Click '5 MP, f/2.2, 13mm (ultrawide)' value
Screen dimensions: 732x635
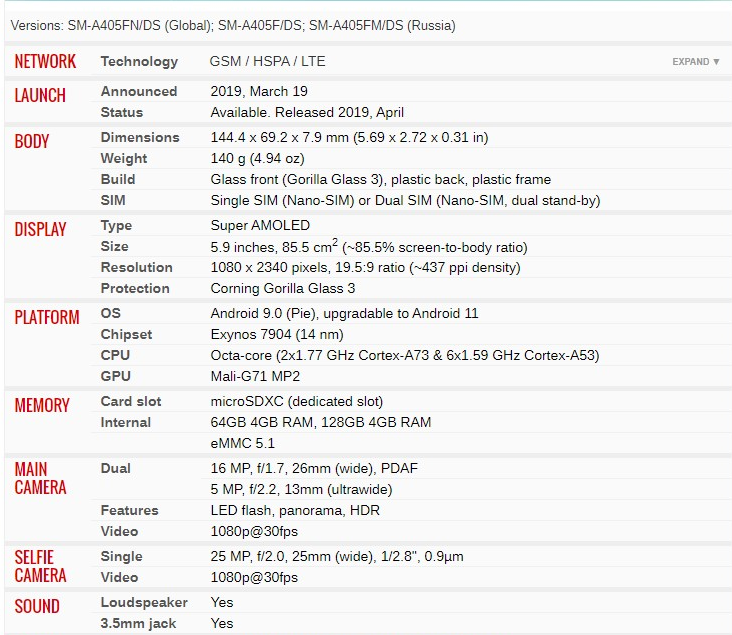[x=302, y=489]
